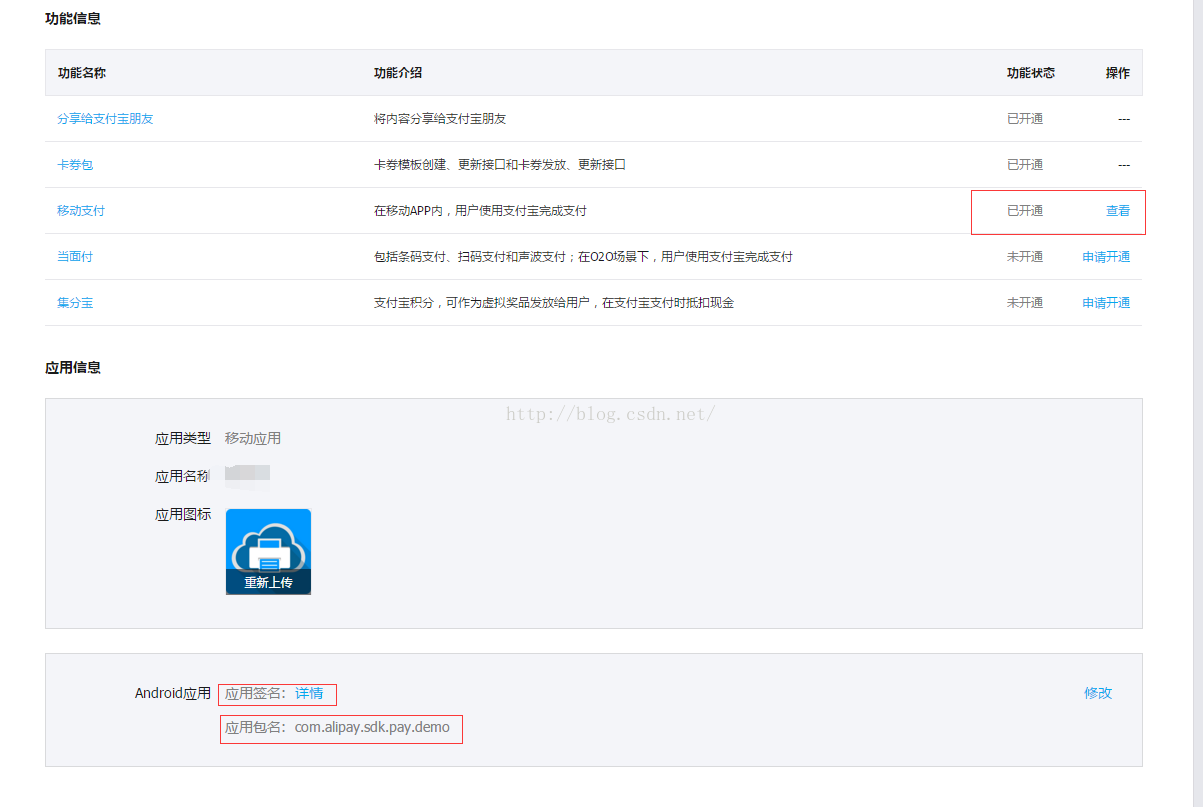
Task: Click the 功能信息 section heading
Action: point(73,18)
